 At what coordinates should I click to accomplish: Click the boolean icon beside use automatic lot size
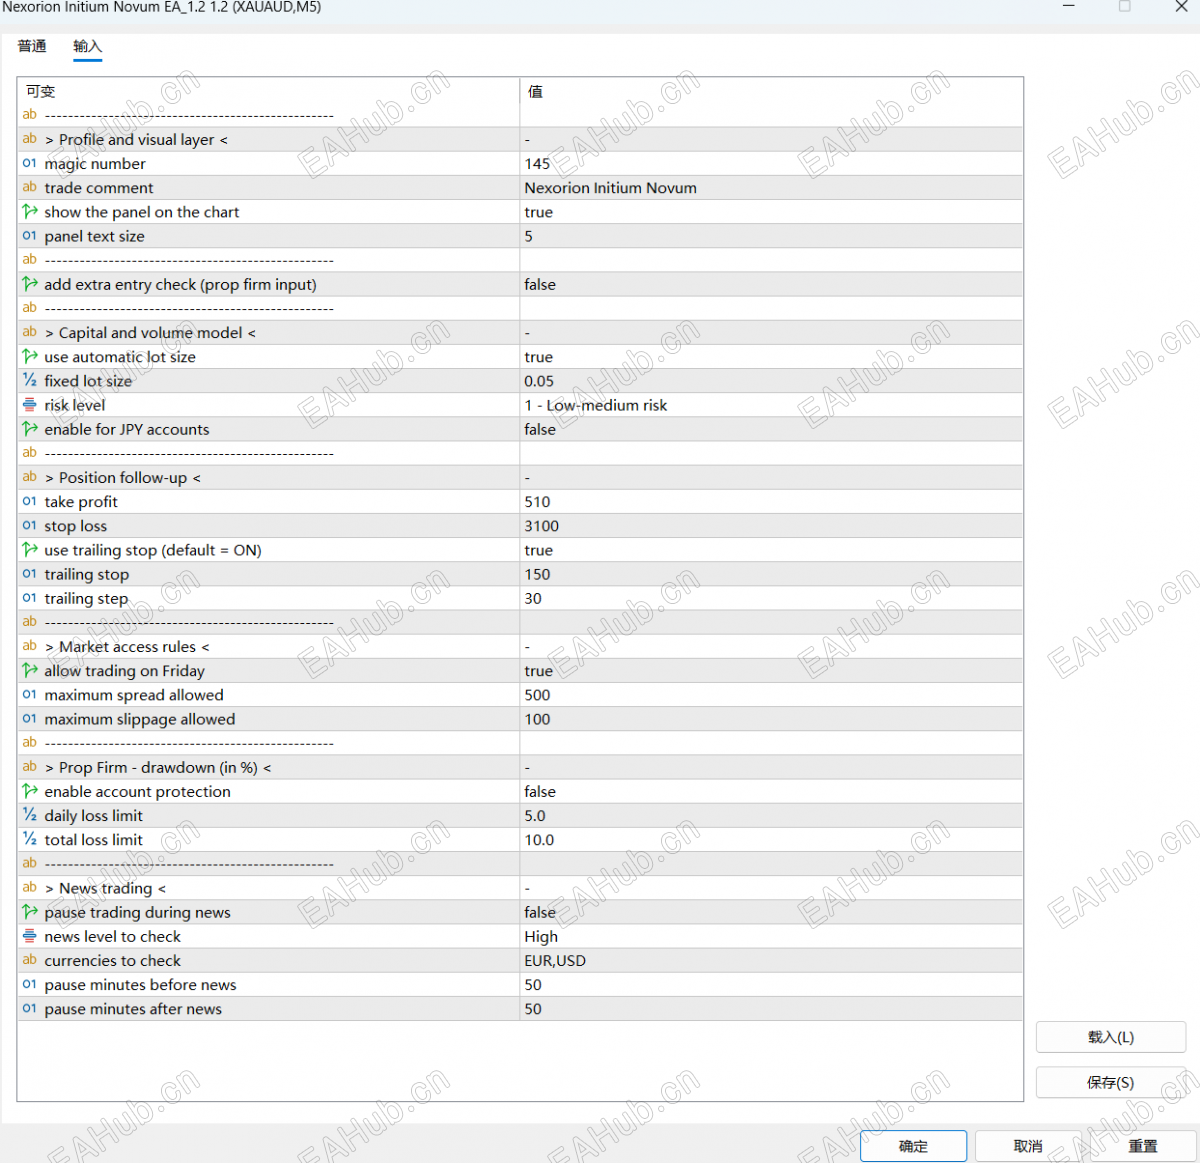pyautogui.click(x=30, y=356)
